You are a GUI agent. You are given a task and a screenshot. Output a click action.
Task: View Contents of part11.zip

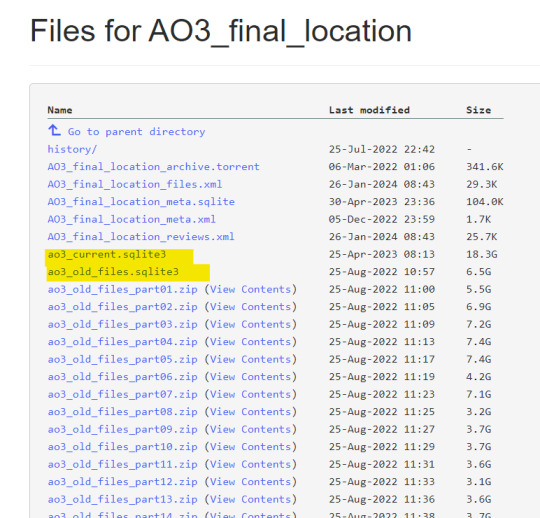click(x=251, y=464)
